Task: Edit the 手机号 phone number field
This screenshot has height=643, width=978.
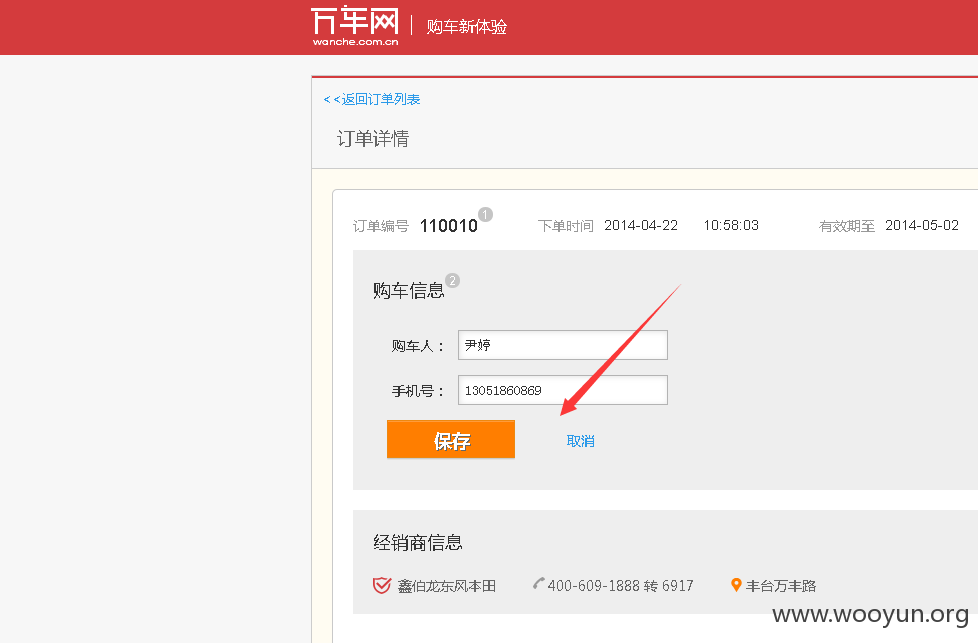Action: 563,390
